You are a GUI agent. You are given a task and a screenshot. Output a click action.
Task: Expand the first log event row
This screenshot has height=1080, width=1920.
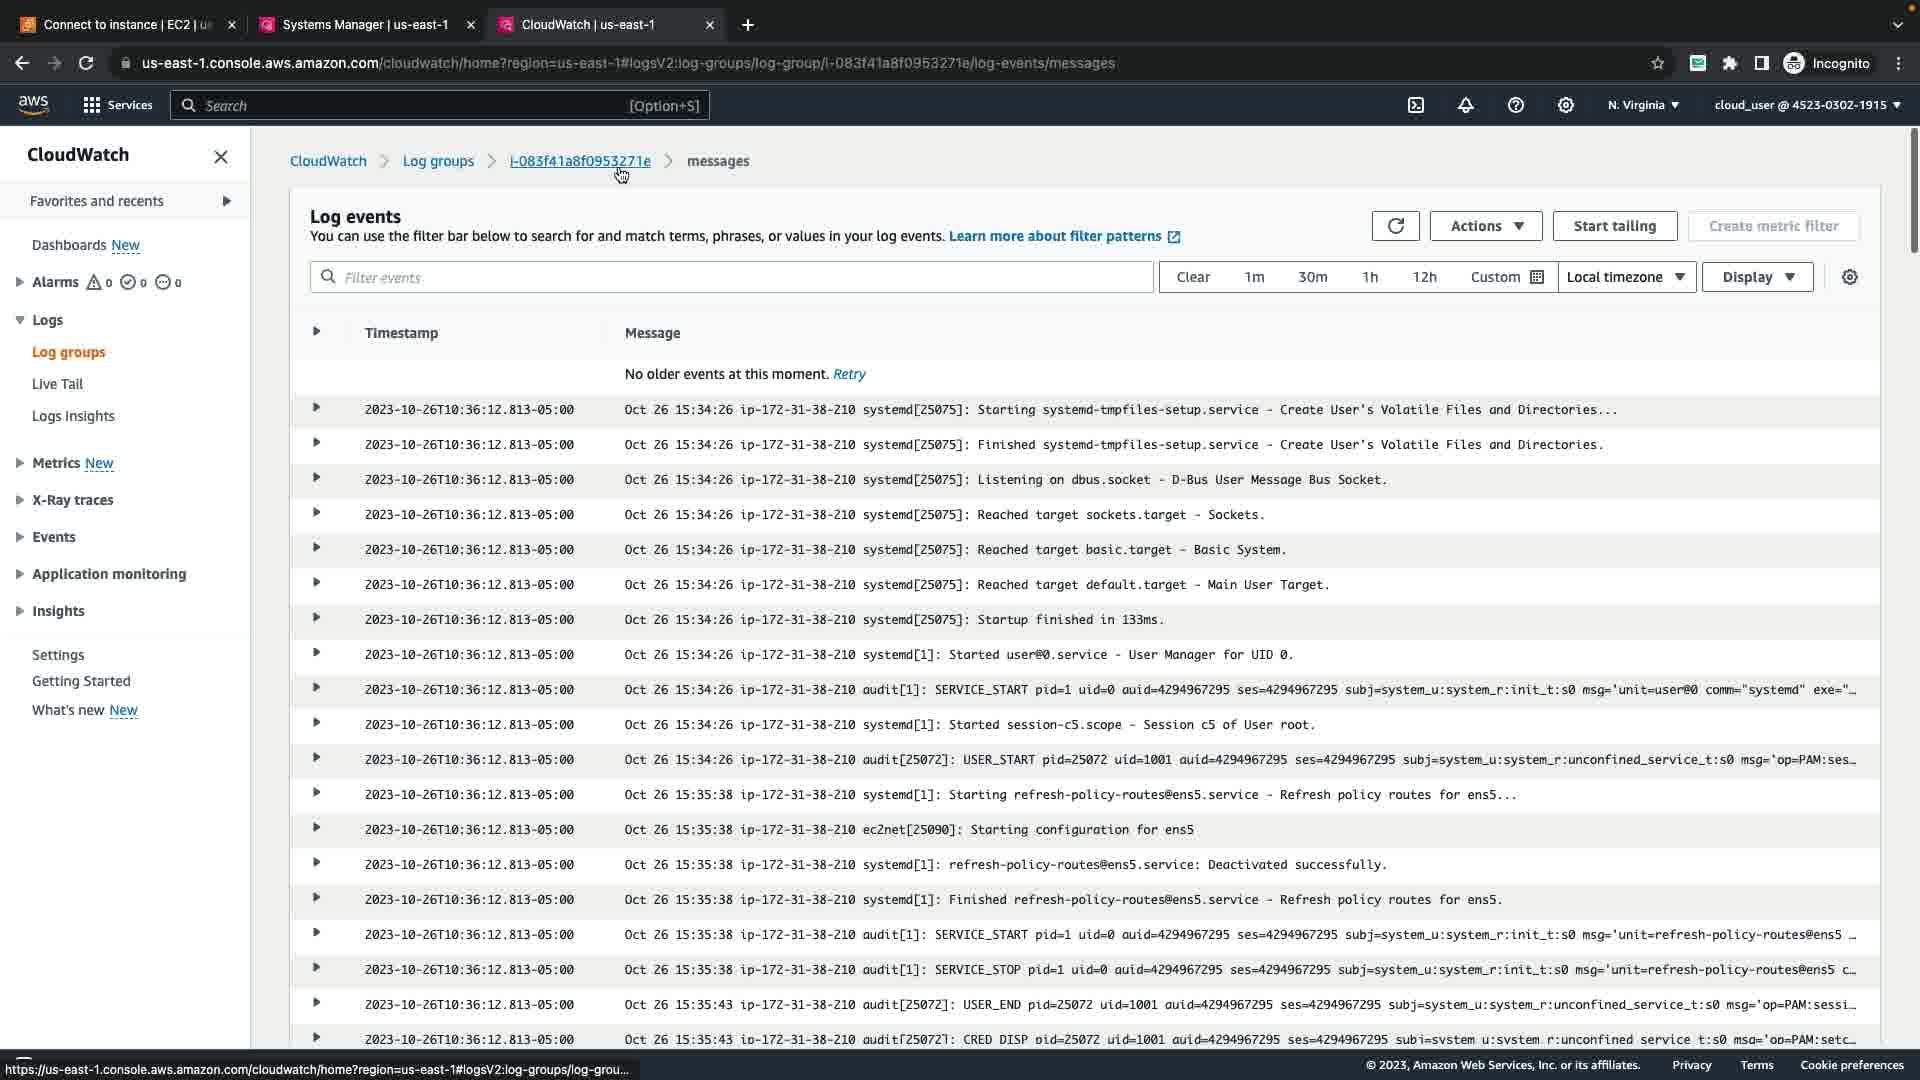pyautogui.click(x=316, y=408)
